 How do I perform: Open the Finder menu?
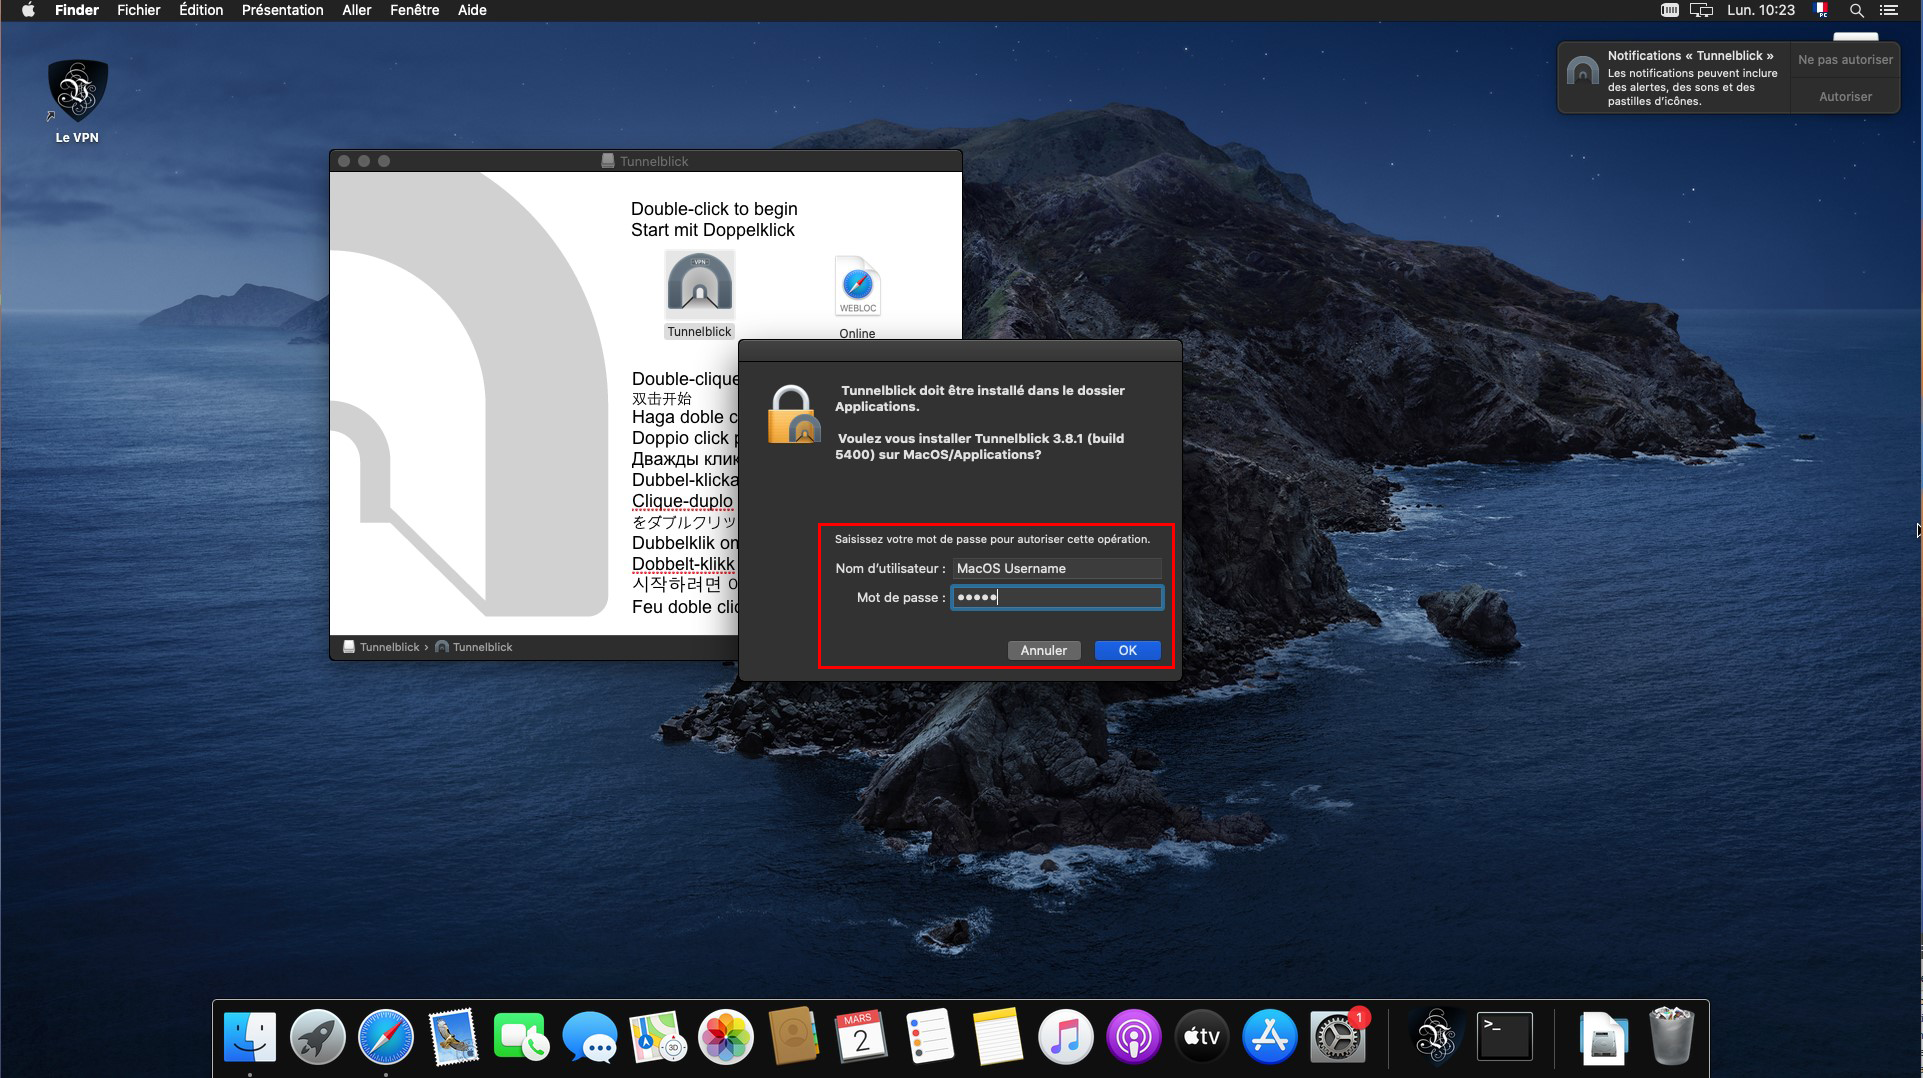tap(77, 10)
